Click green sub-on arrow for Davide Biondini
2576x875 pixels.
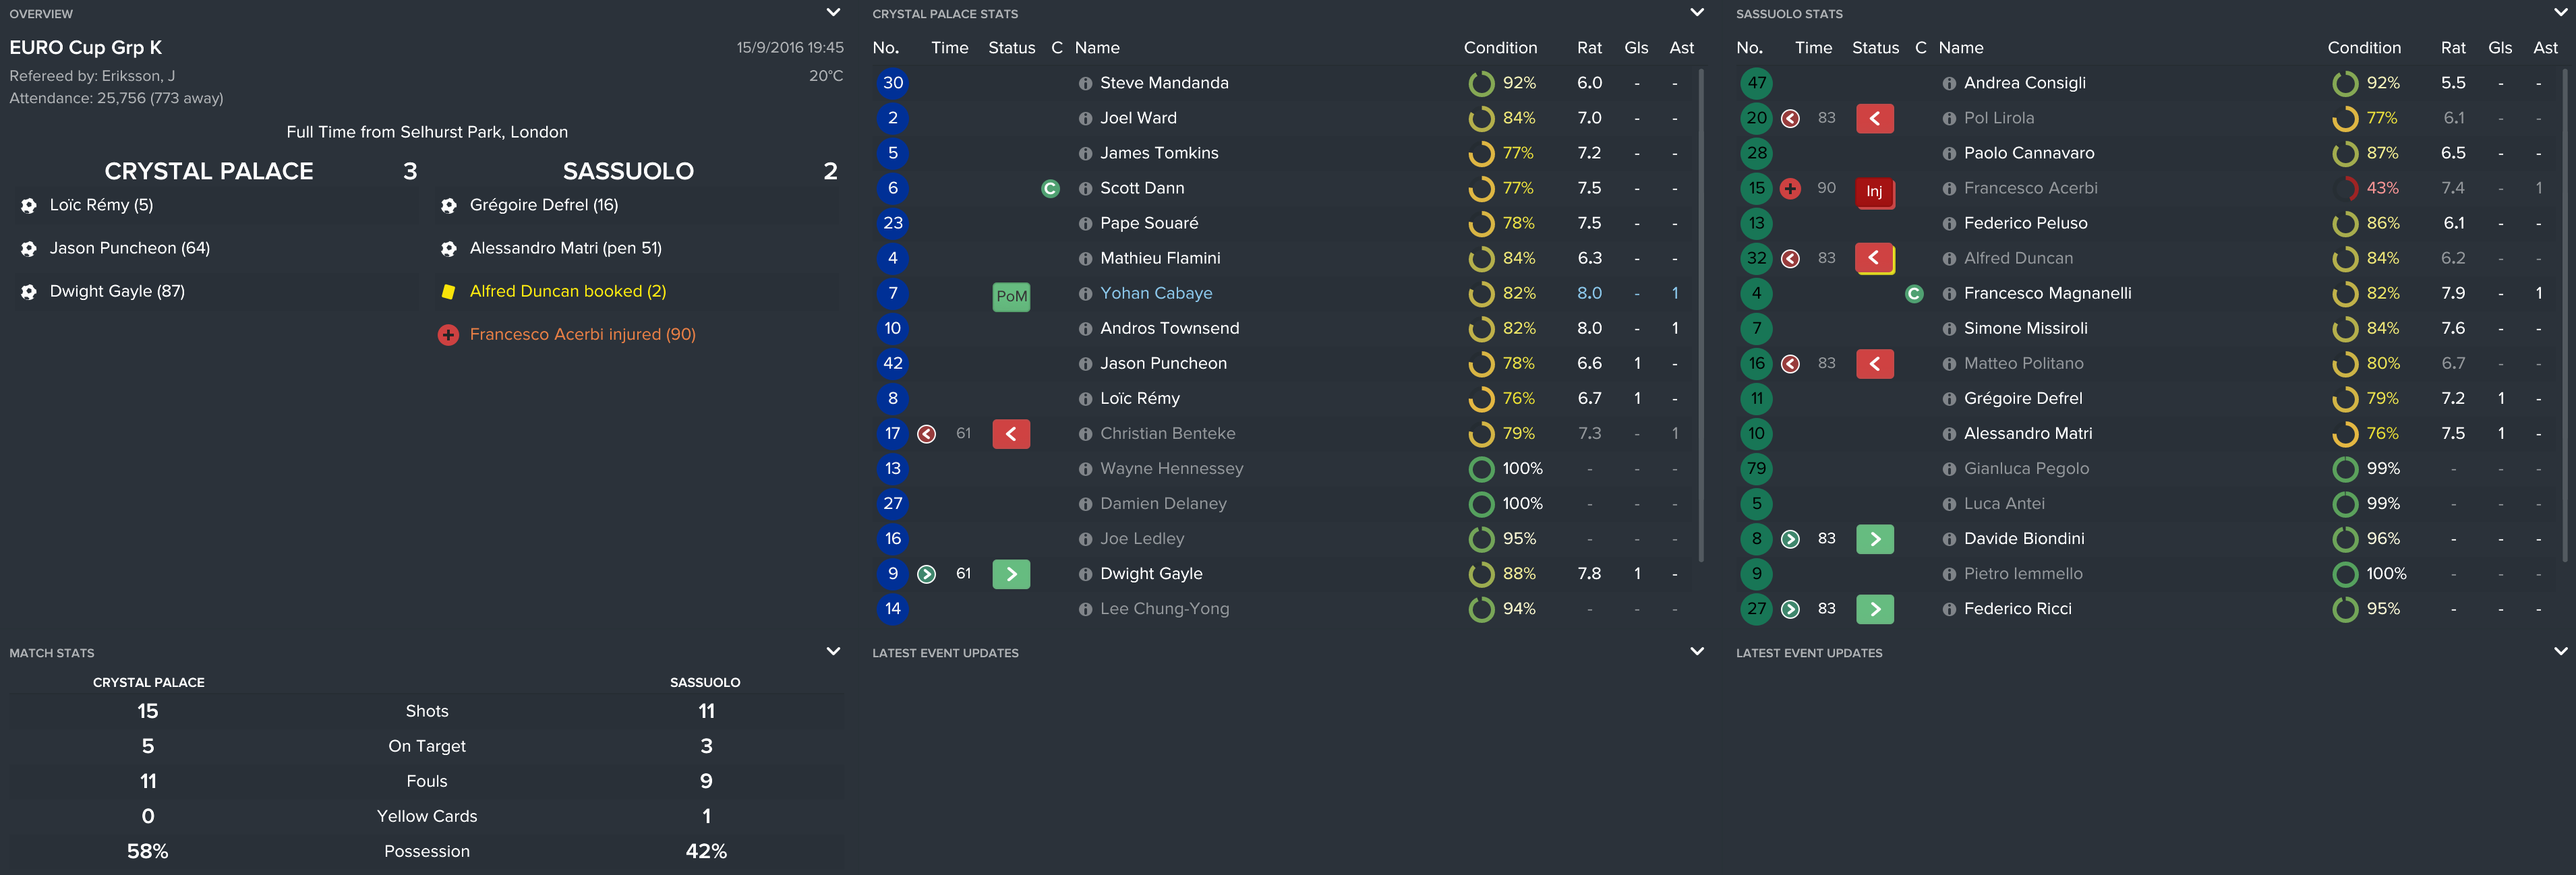click(x=1874, y=539)
